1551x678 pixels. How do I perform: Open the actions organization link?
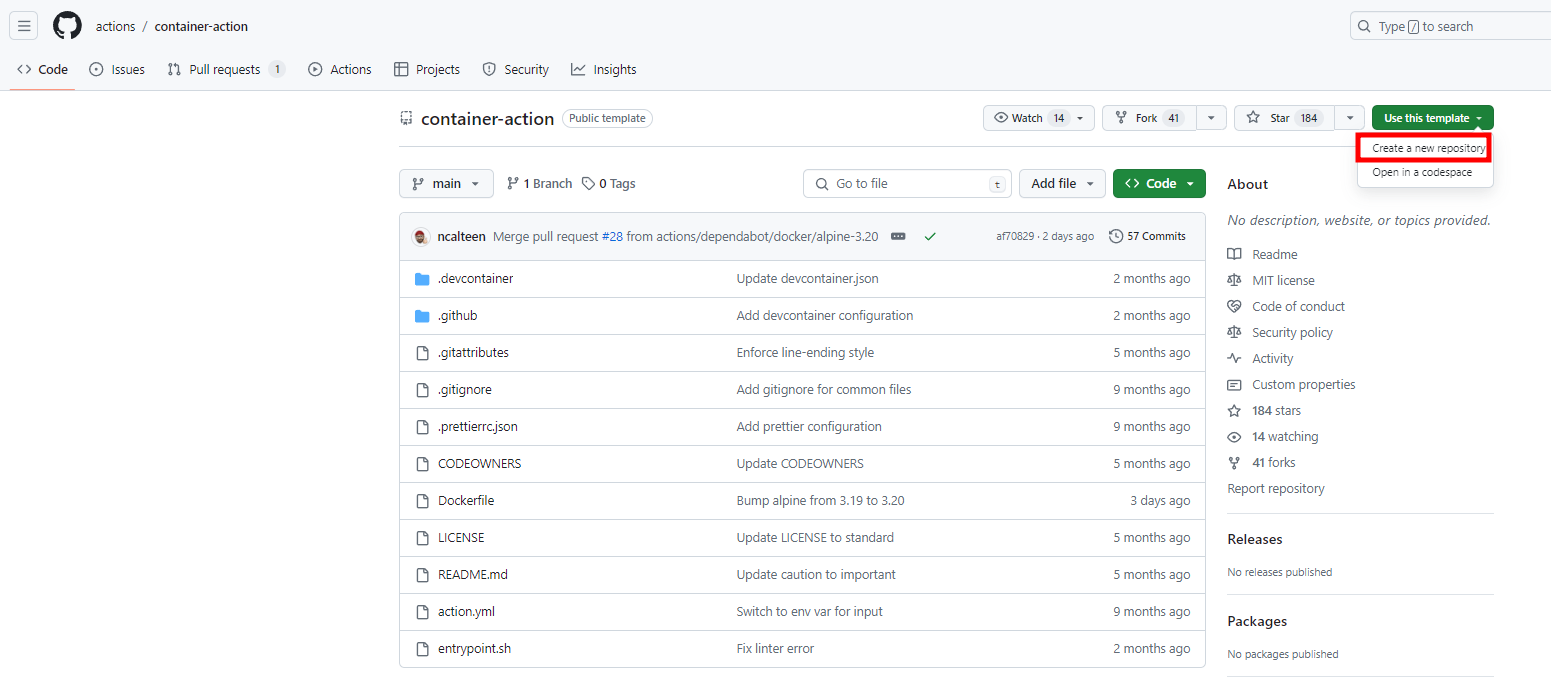(x=115, y=27)
